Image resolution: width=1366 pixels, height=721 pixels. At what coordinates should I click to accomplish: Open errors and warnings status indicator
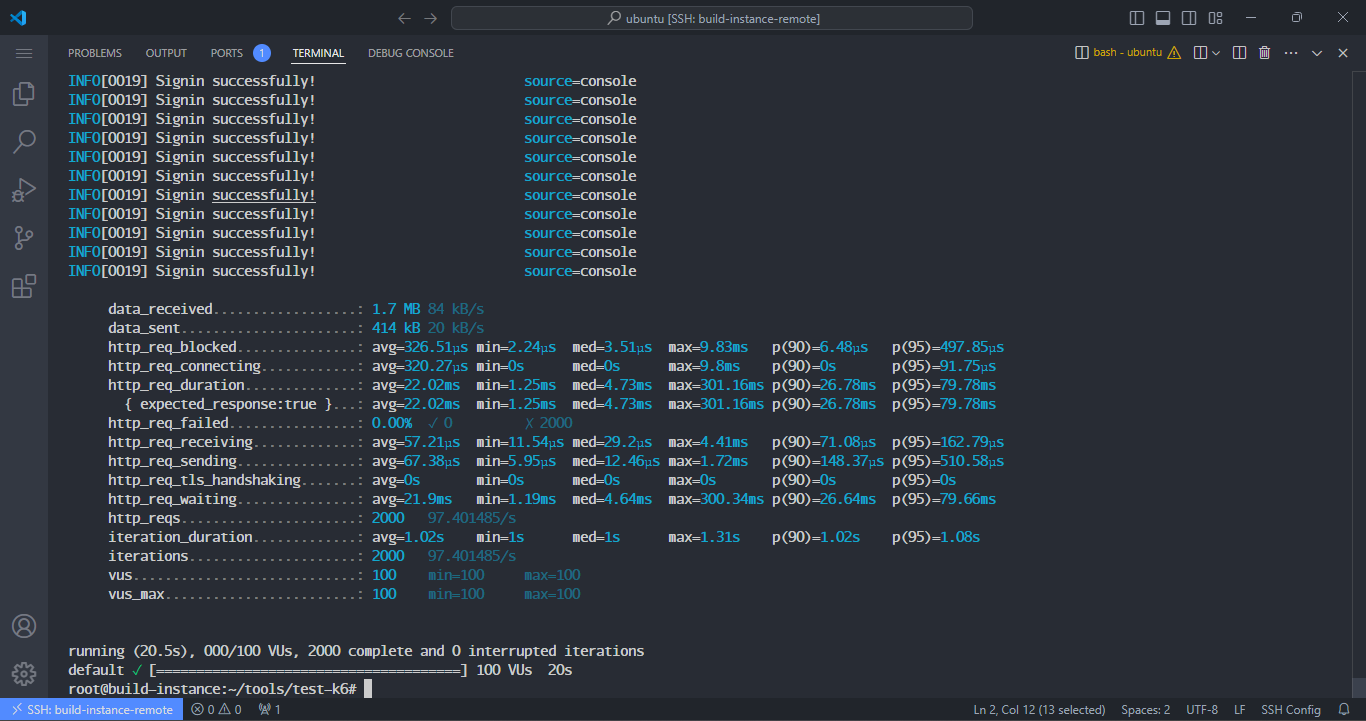tap(217, 709)
